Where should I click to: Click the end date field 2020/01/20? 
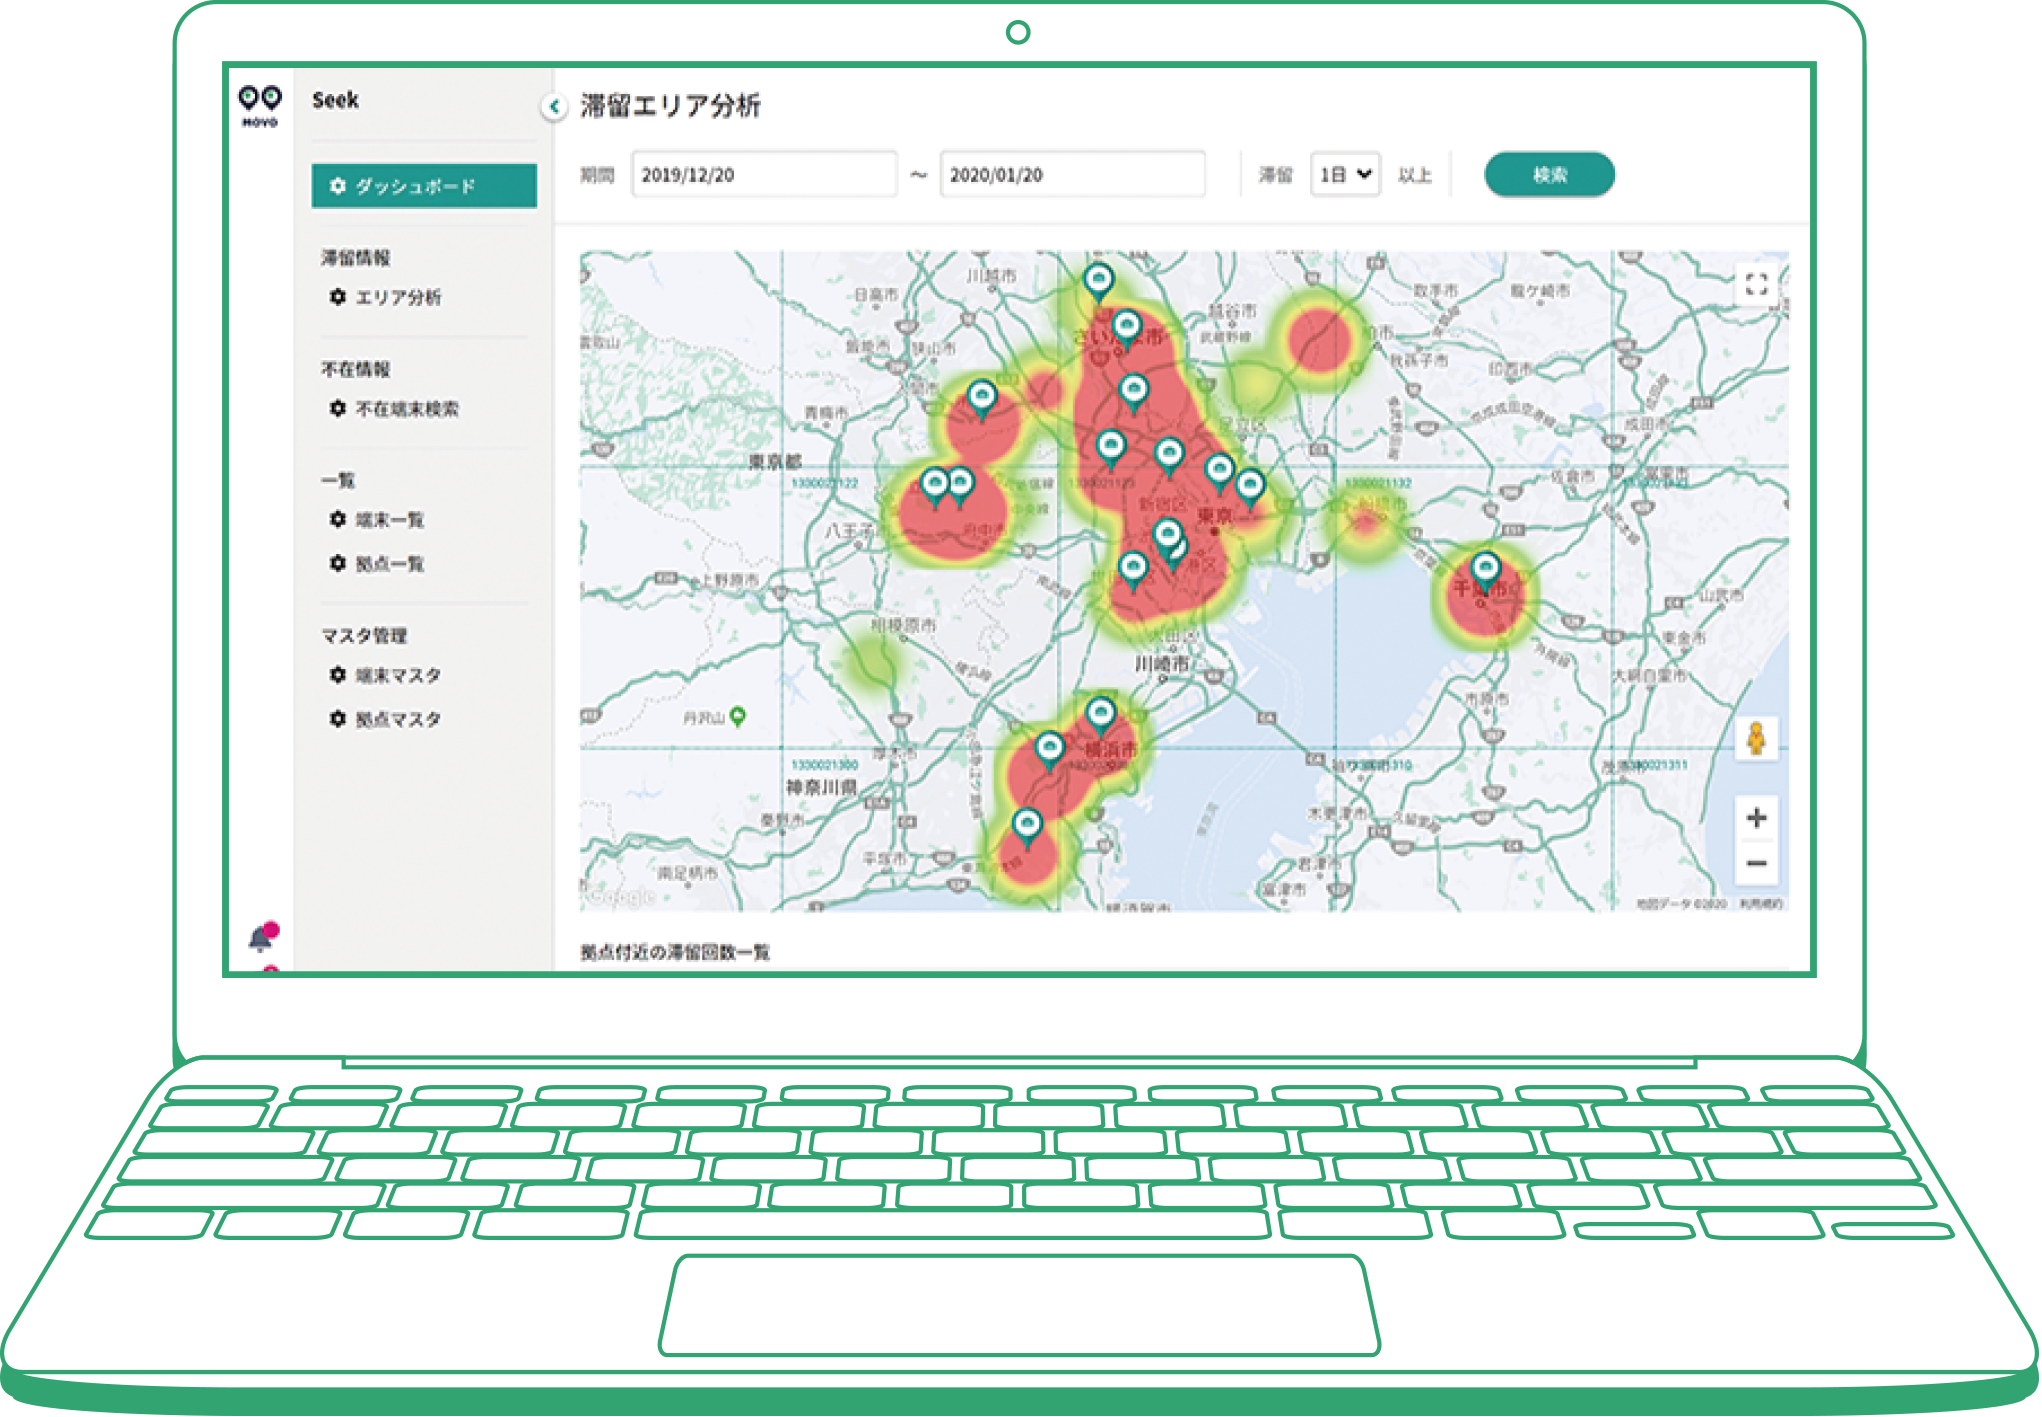(1072, 175)
